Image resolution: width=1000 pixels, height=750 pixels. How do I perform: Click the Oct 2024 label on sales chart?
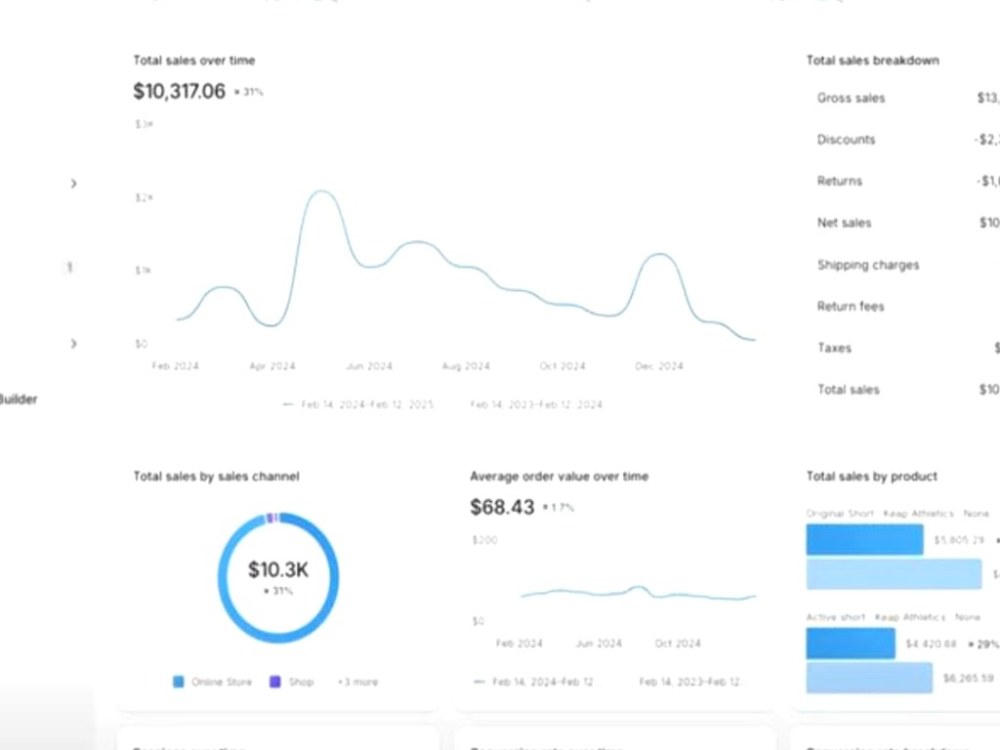(562, 366)
